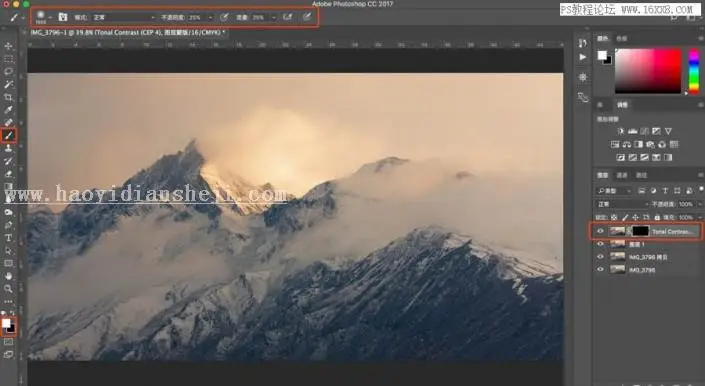Toggle brush panel button in options bar
The image size is (705, 386).
[x=63, y=17]
